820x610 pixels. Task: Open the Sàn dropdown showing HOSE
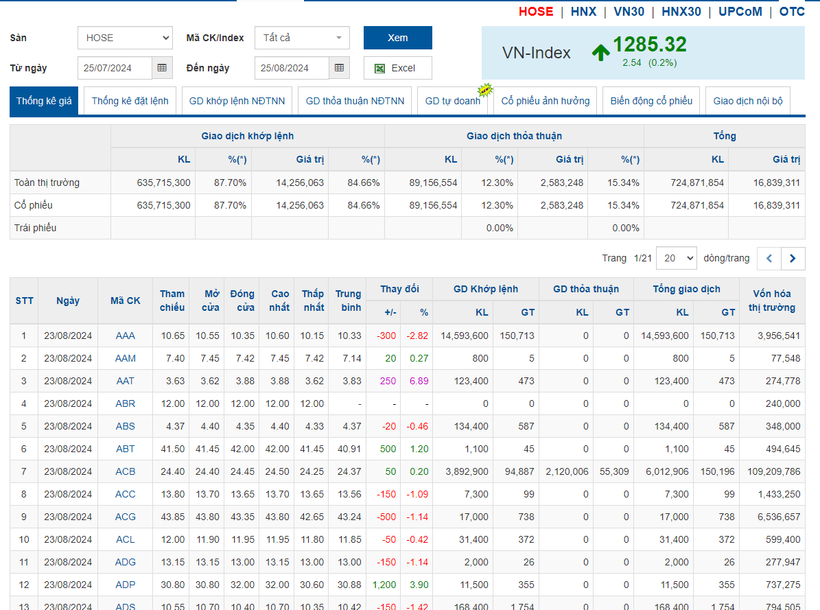[x=125, y=37]
